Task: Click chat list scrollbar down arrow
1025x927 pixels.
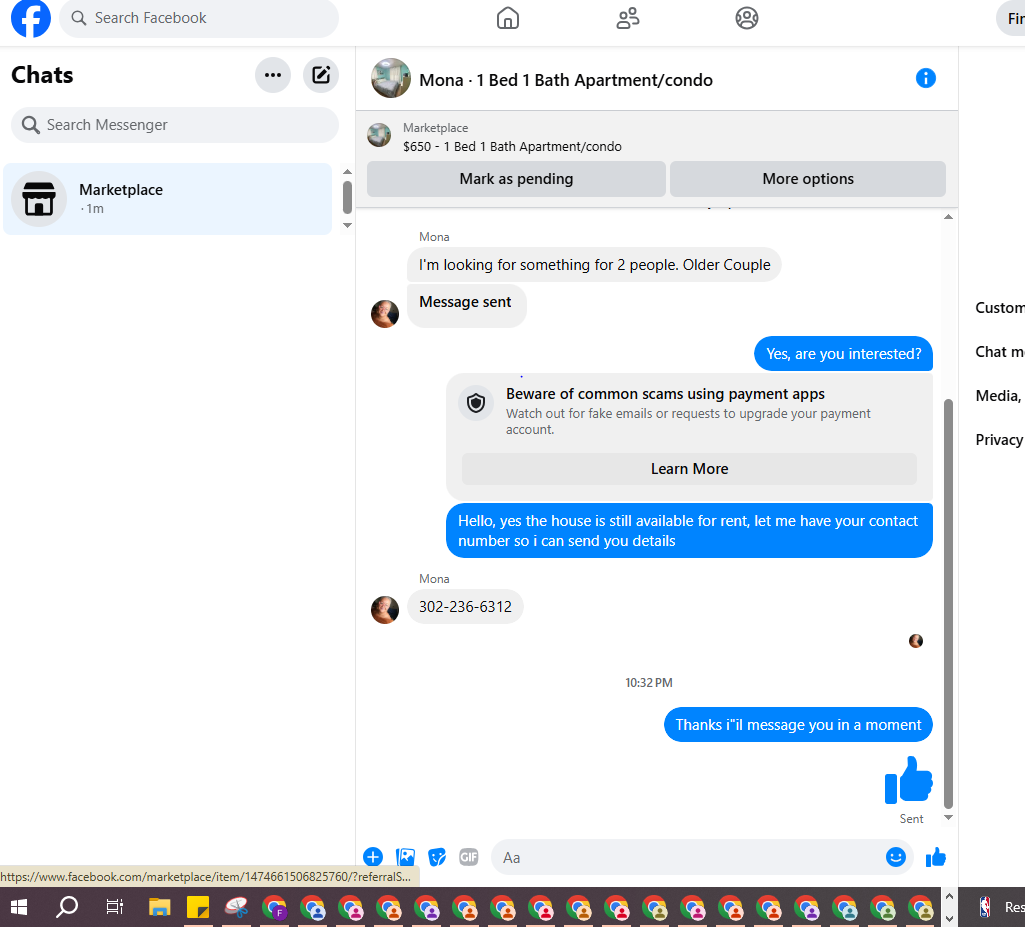Action: point(348,226)
